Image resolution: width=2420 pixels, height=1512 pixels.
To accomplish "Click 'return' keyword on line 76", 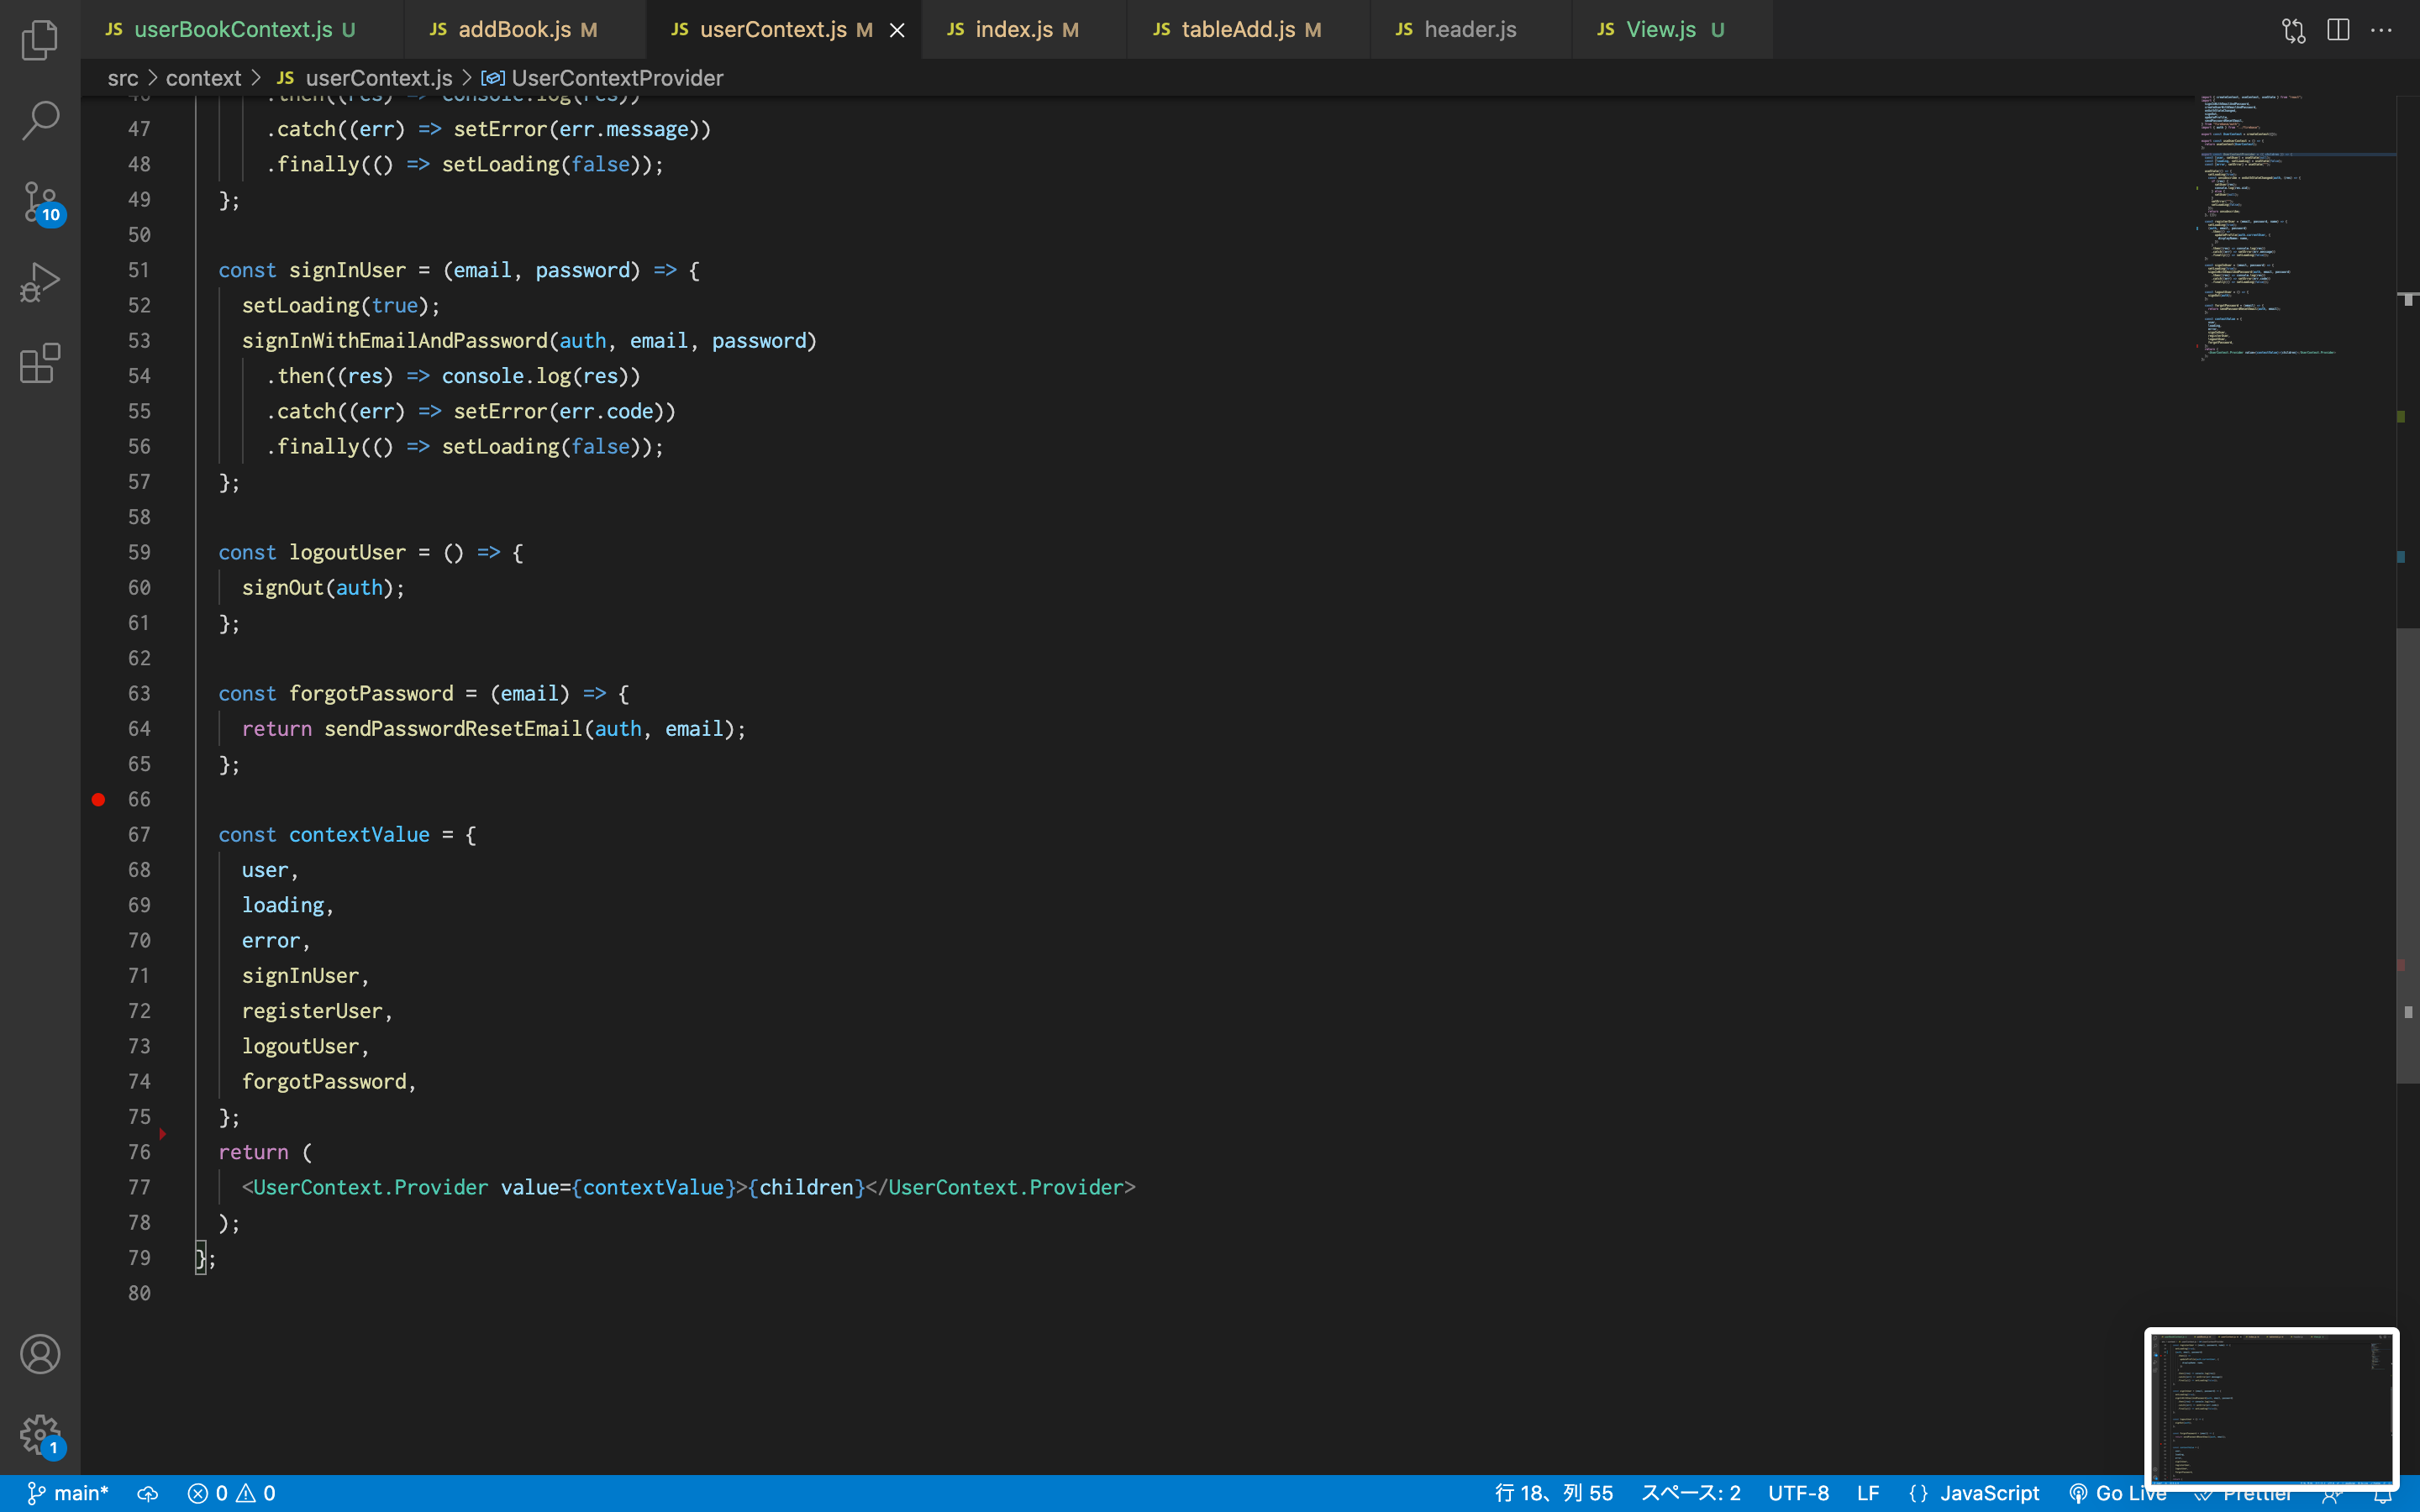I will pyautogui.click(x=253, y=1152).
